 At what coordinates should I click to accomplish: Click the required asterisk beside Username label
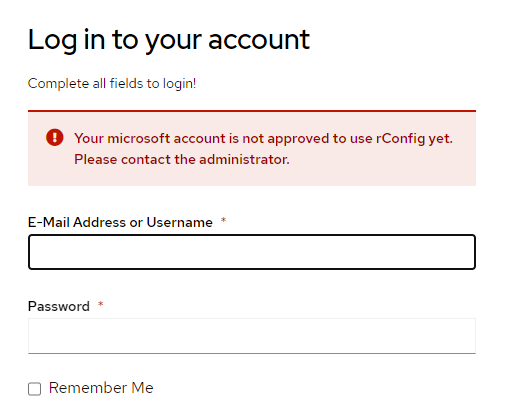[223, 220]
